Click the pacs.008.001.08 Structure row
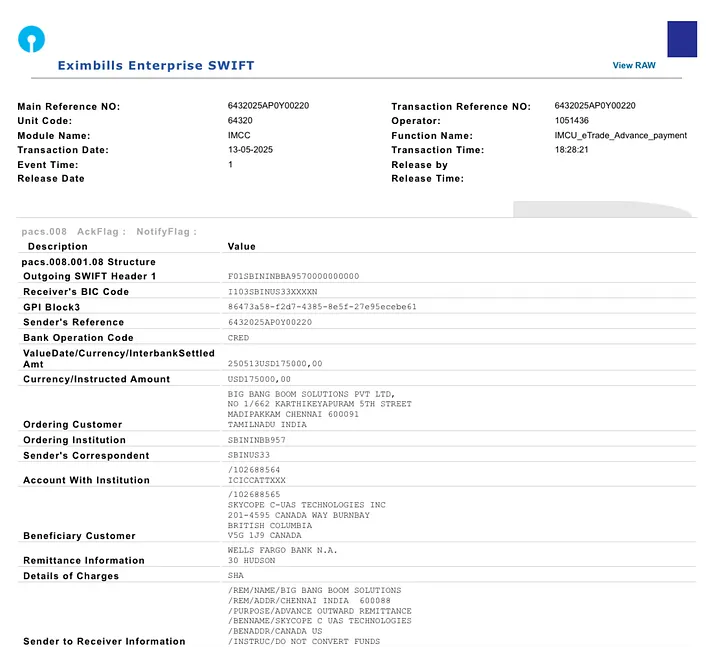This screenshot has width=720, height=647. click(89, 262)
